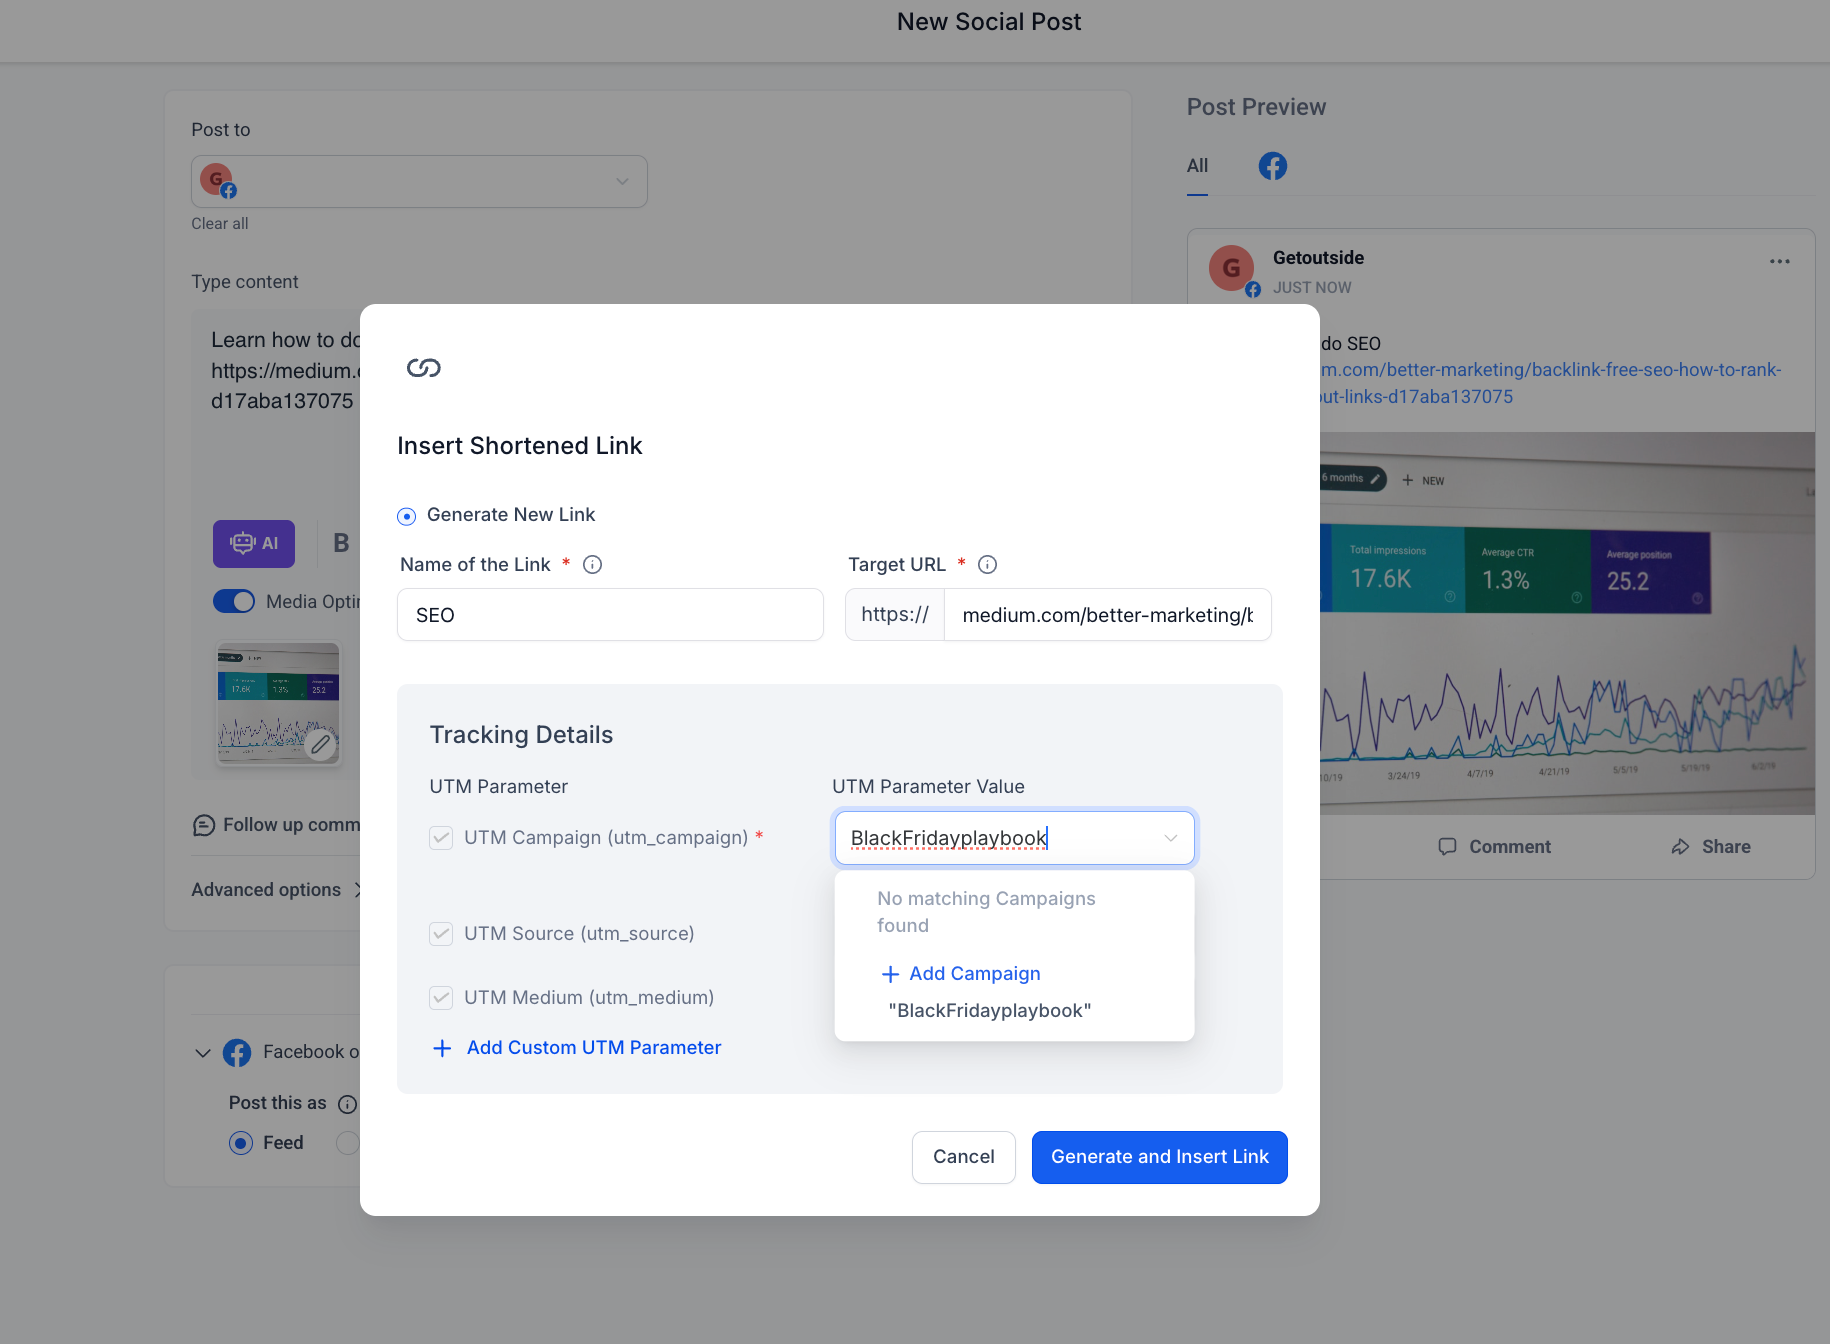This screenshot has height=1344, width=1830.
Task: Click the Comment icon on the post preview
Action: [1447, 846]
